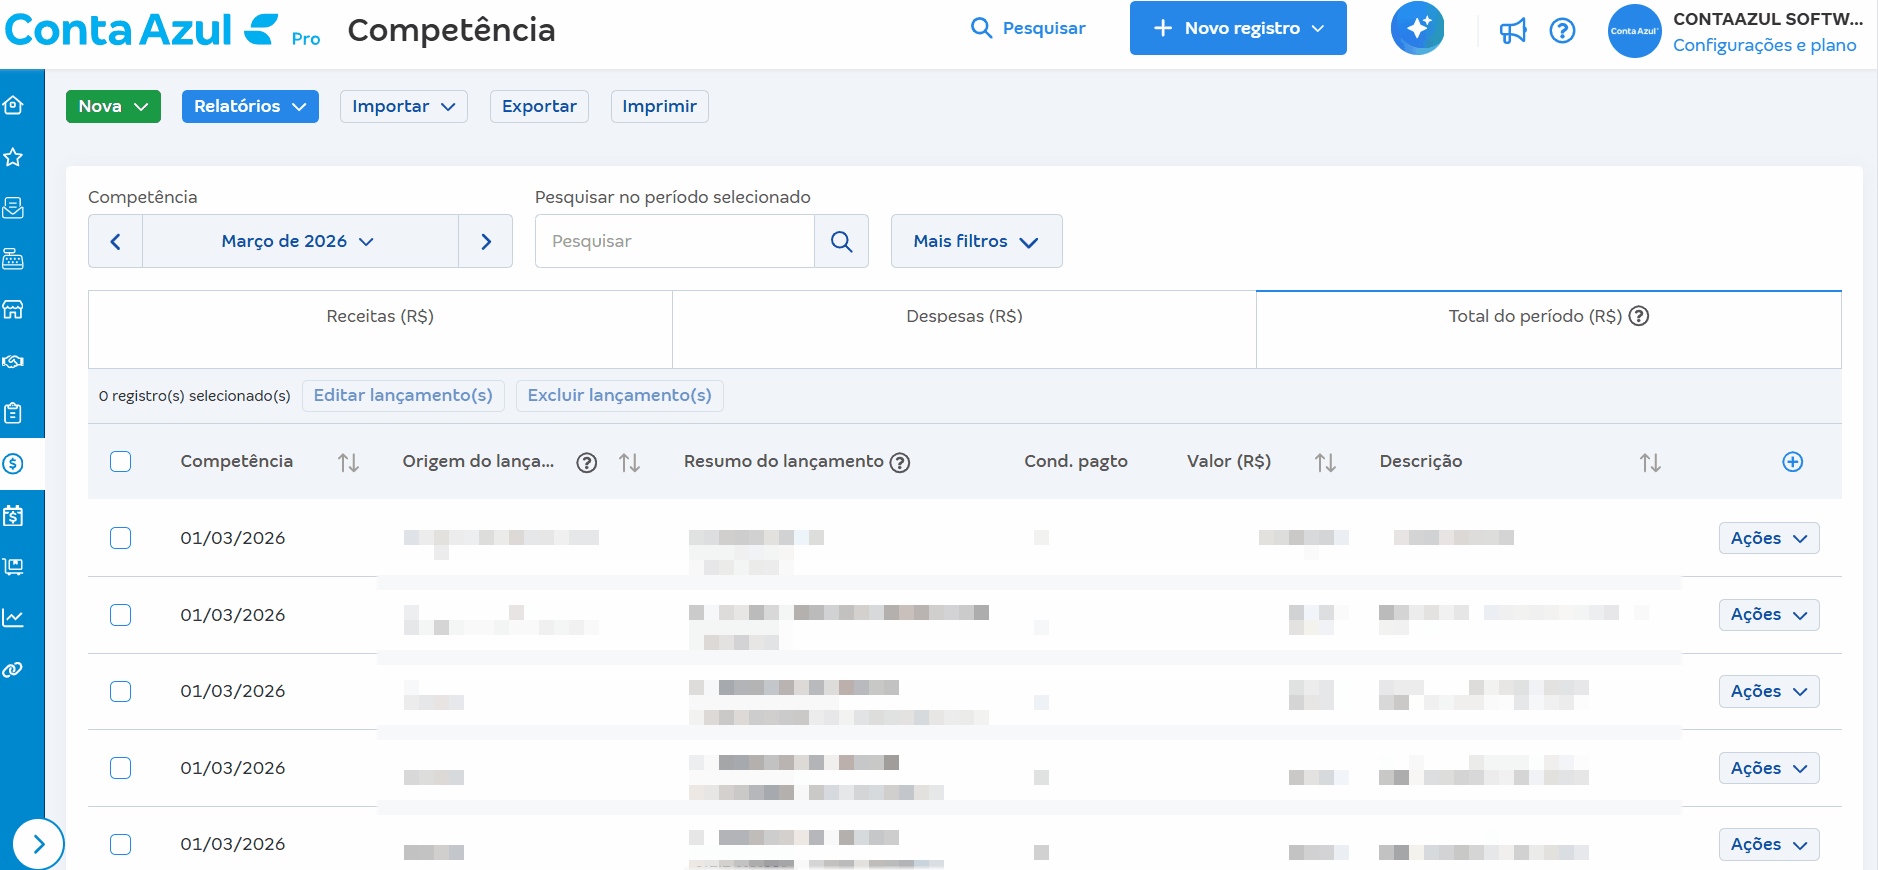Open the envelope sidebar icon

[13, 208]
